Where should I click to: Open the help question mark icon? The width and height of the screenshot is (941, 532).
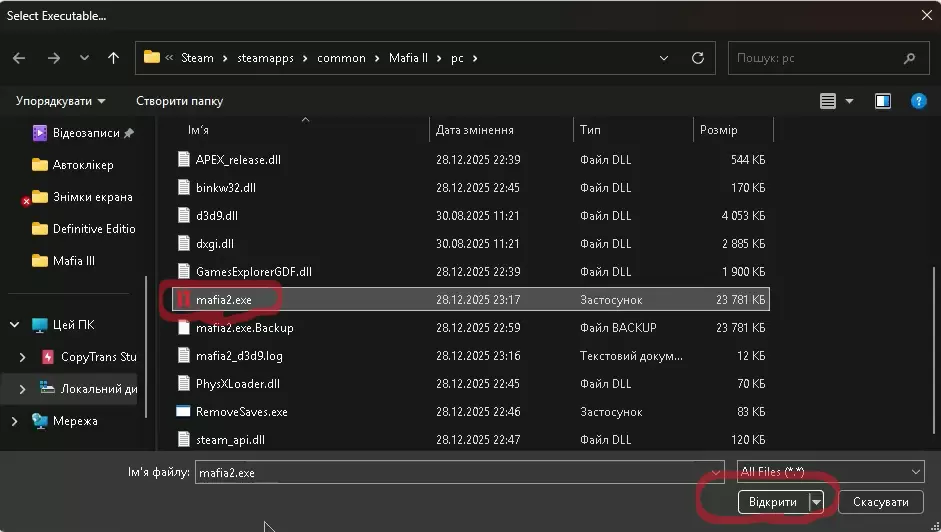pyautogui.click(x=918, y=101)
